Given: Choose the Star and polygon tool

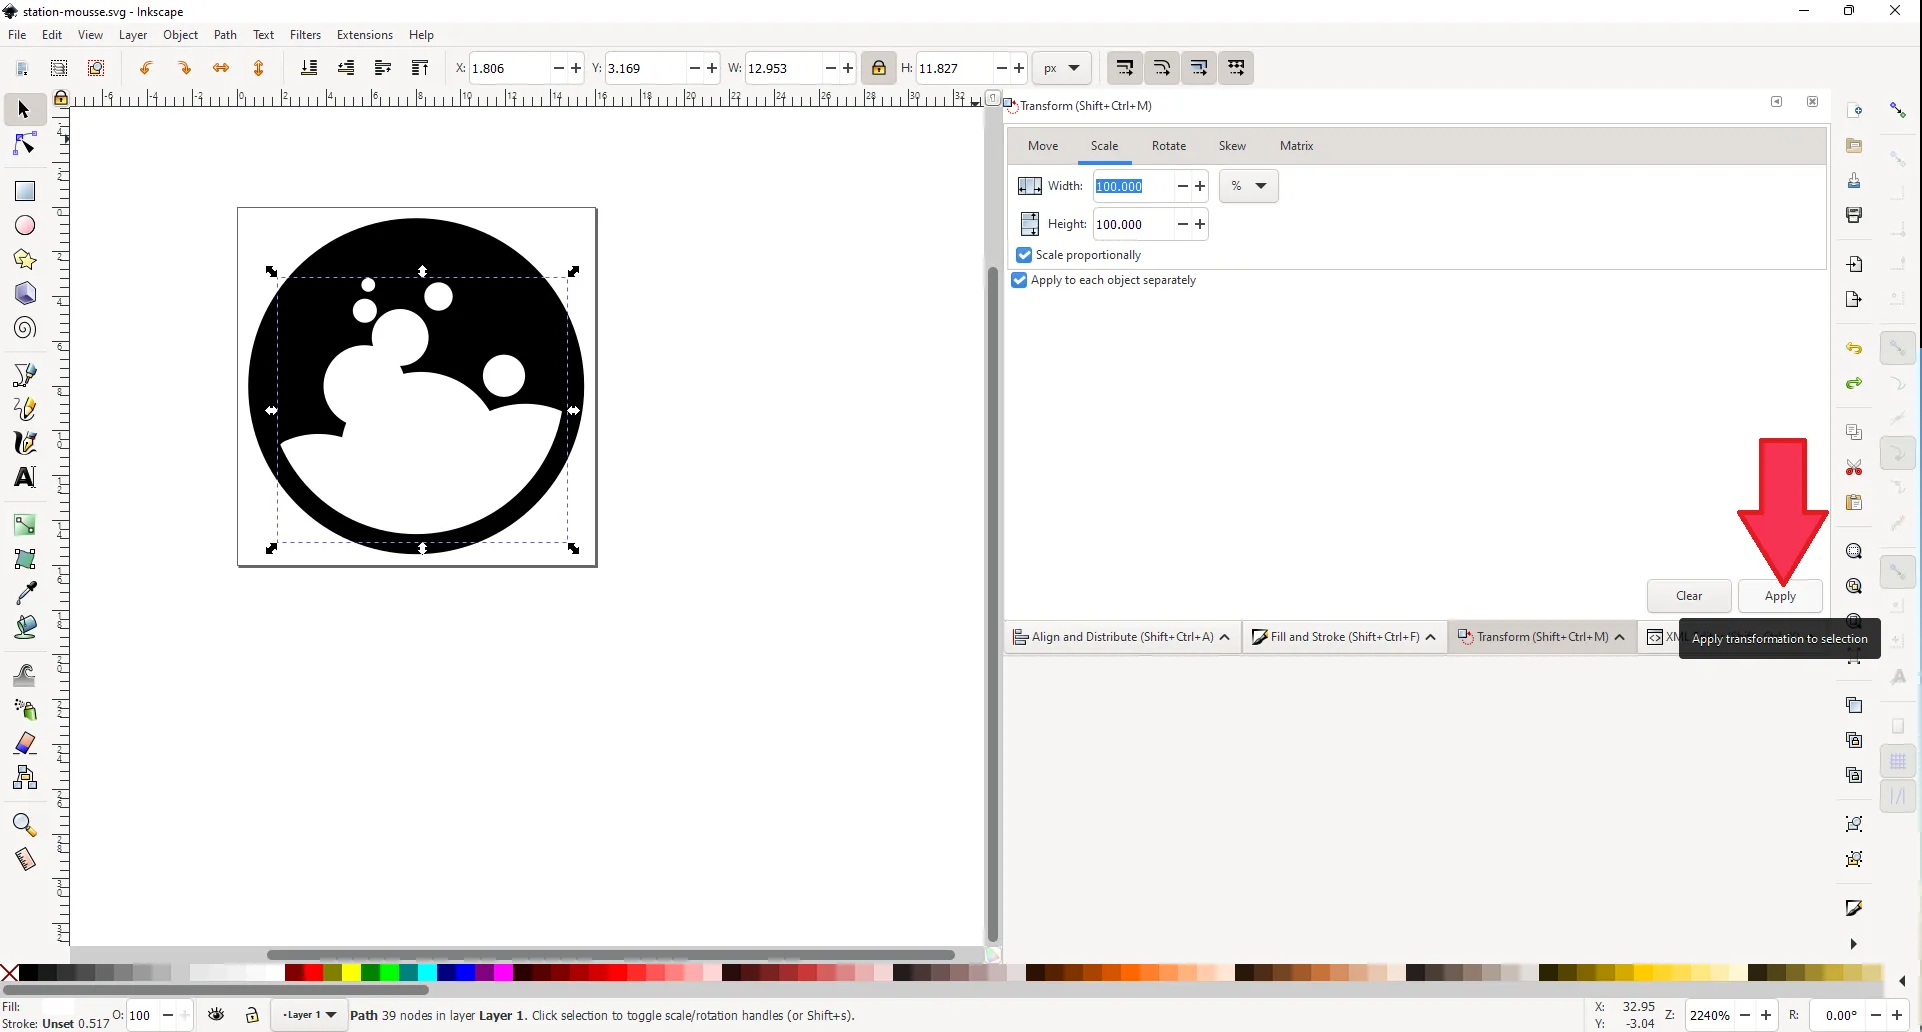Looking at the screenshot, I should click(x=24, y=260).
